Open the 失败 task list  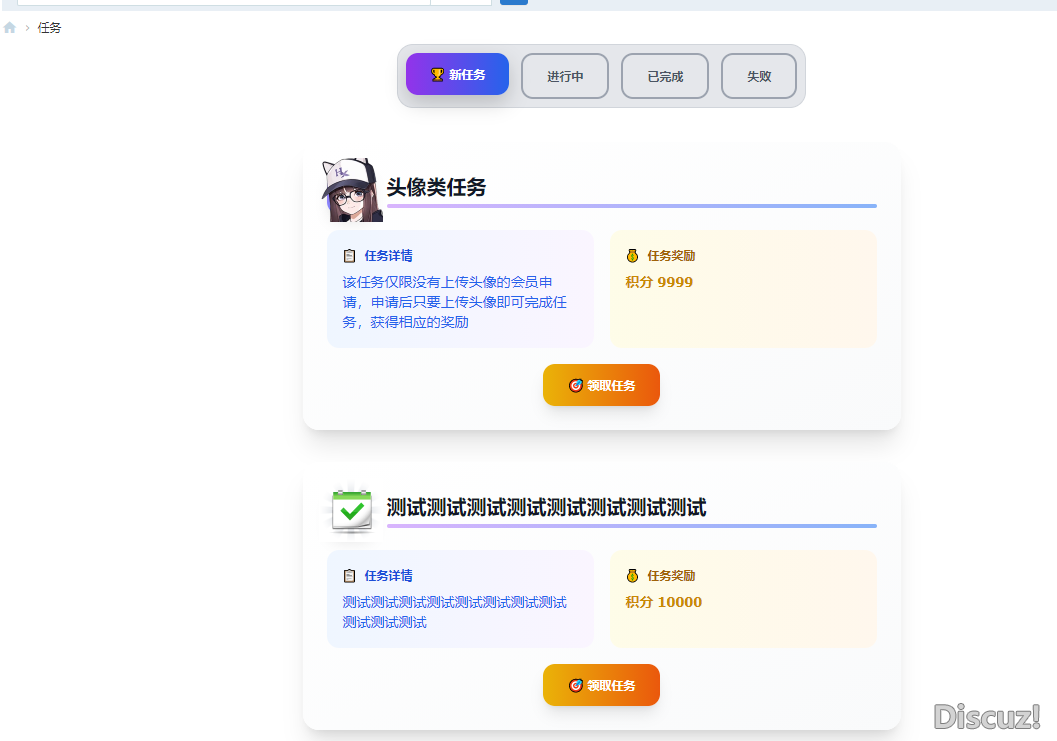(759, 75)
